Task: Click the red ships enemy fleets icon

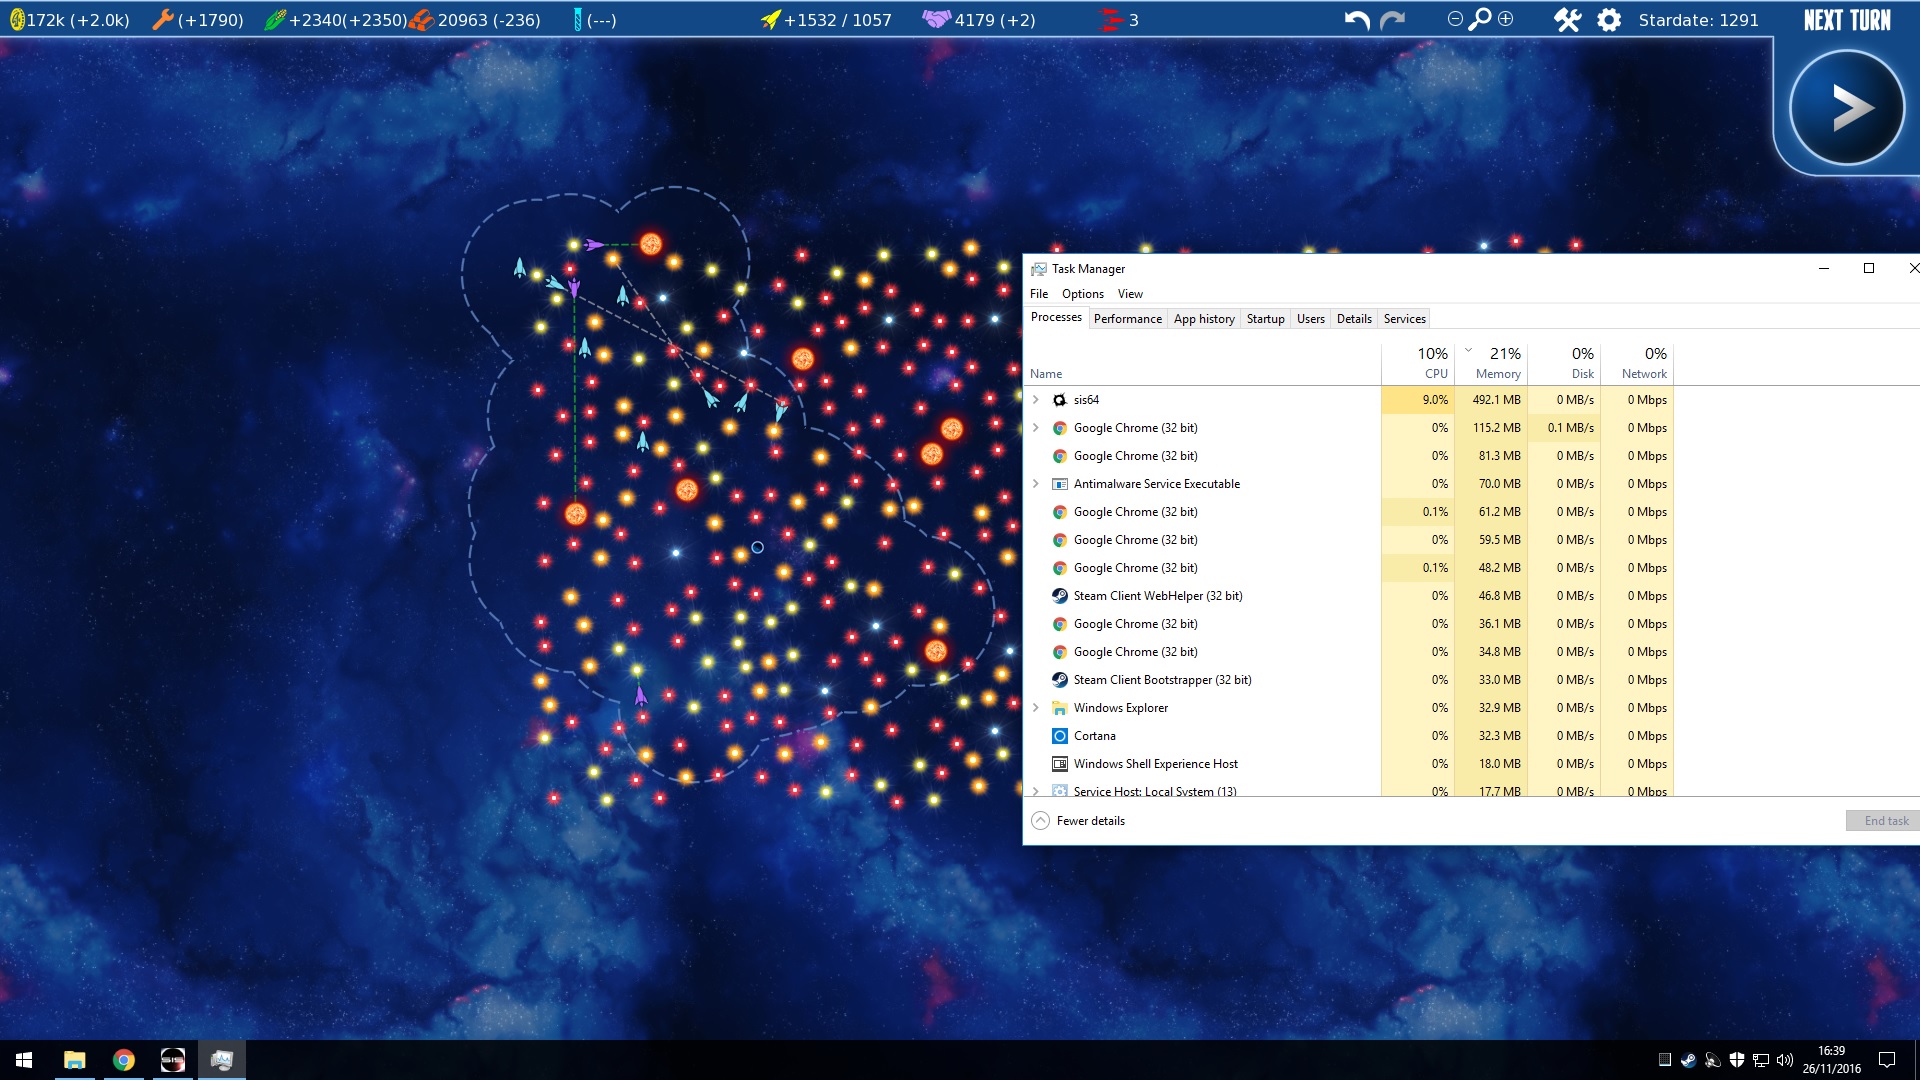Action: 1111,20
